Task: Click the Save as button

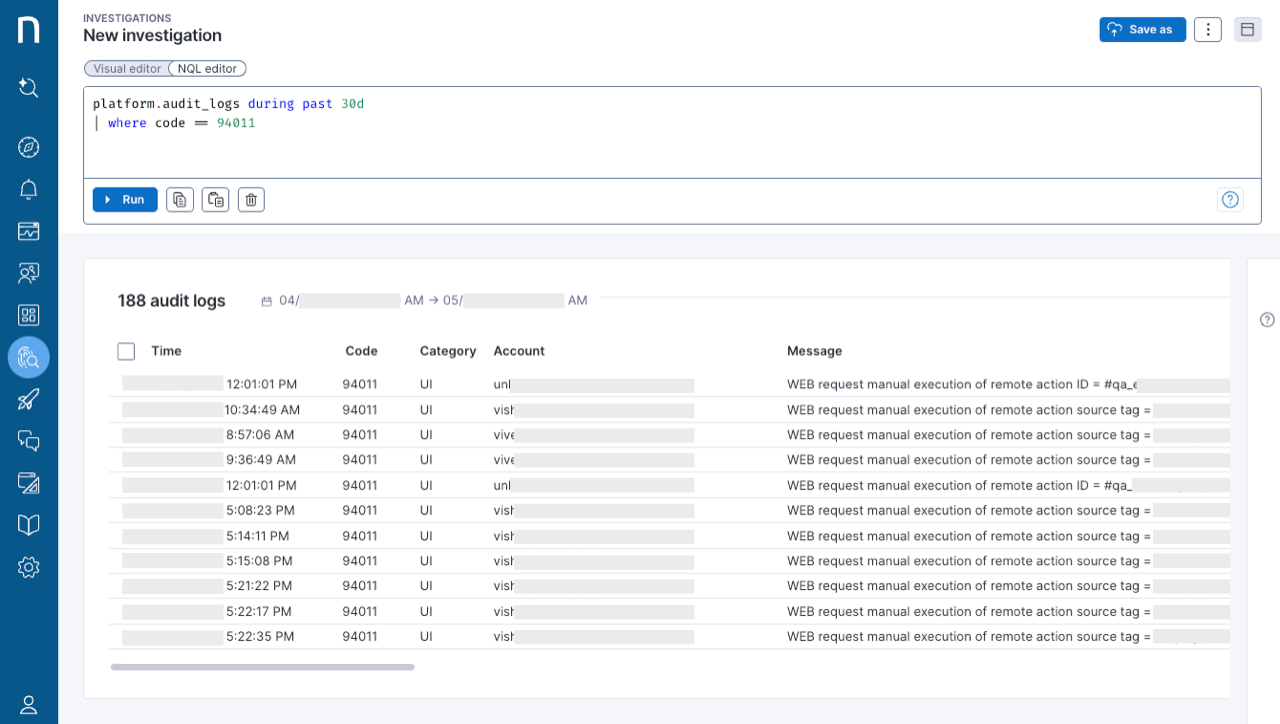Action: 1142,29
